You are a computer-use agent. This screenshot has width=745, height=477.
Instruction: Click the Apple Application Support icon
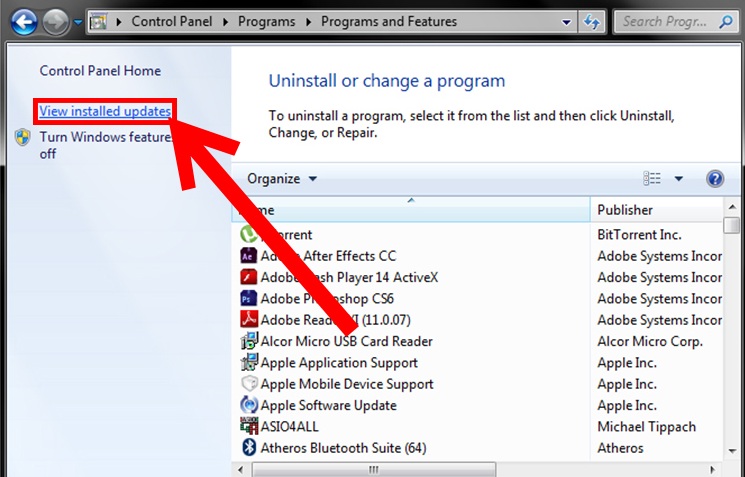pos(248,363)
